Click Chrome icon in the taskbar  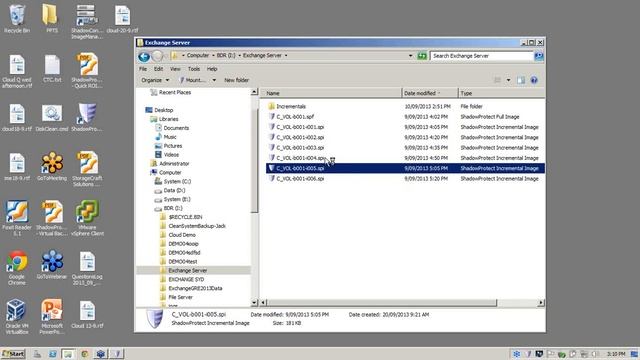tap(84, 354)
